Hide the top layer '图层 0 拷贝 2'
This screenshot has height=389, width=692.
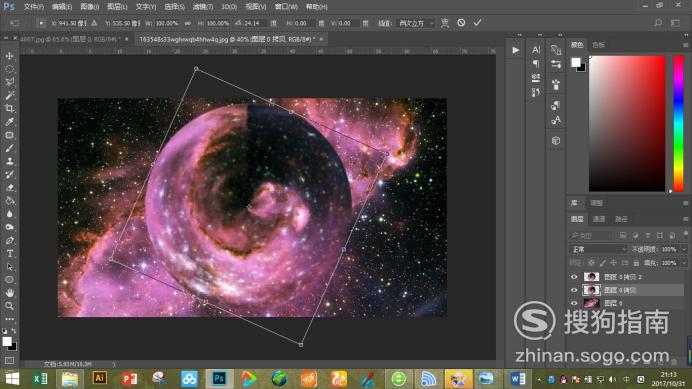tap(574, 277)
